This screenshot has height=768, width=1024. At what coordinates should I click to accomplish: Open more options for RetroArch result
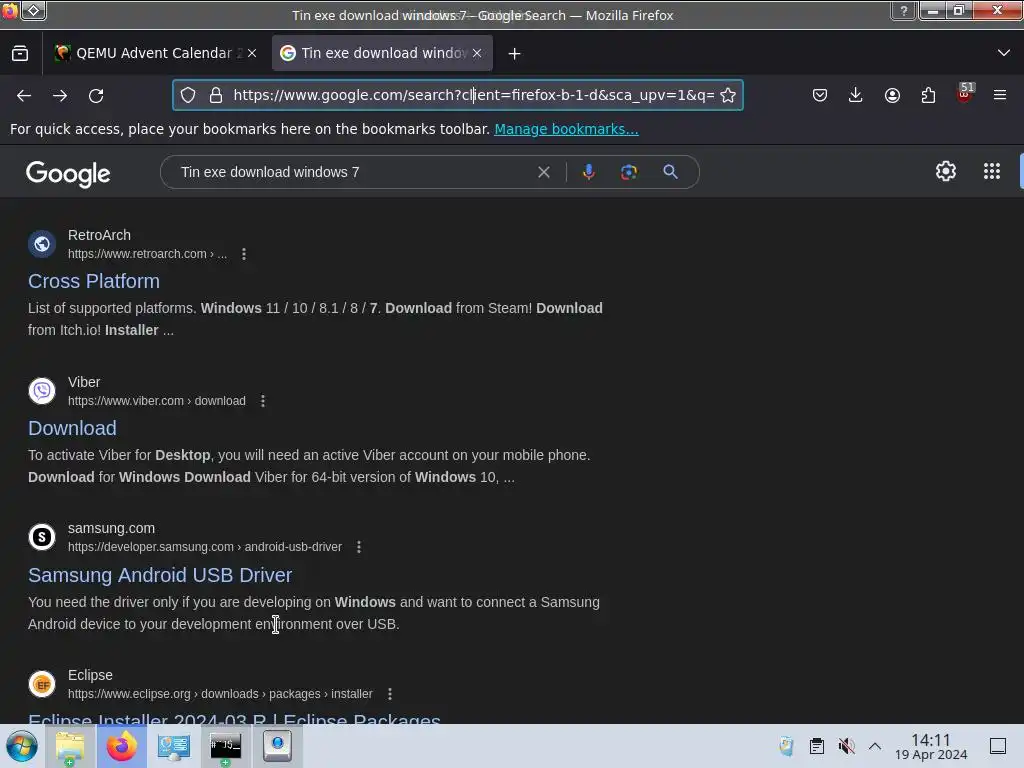click(244, 254)
